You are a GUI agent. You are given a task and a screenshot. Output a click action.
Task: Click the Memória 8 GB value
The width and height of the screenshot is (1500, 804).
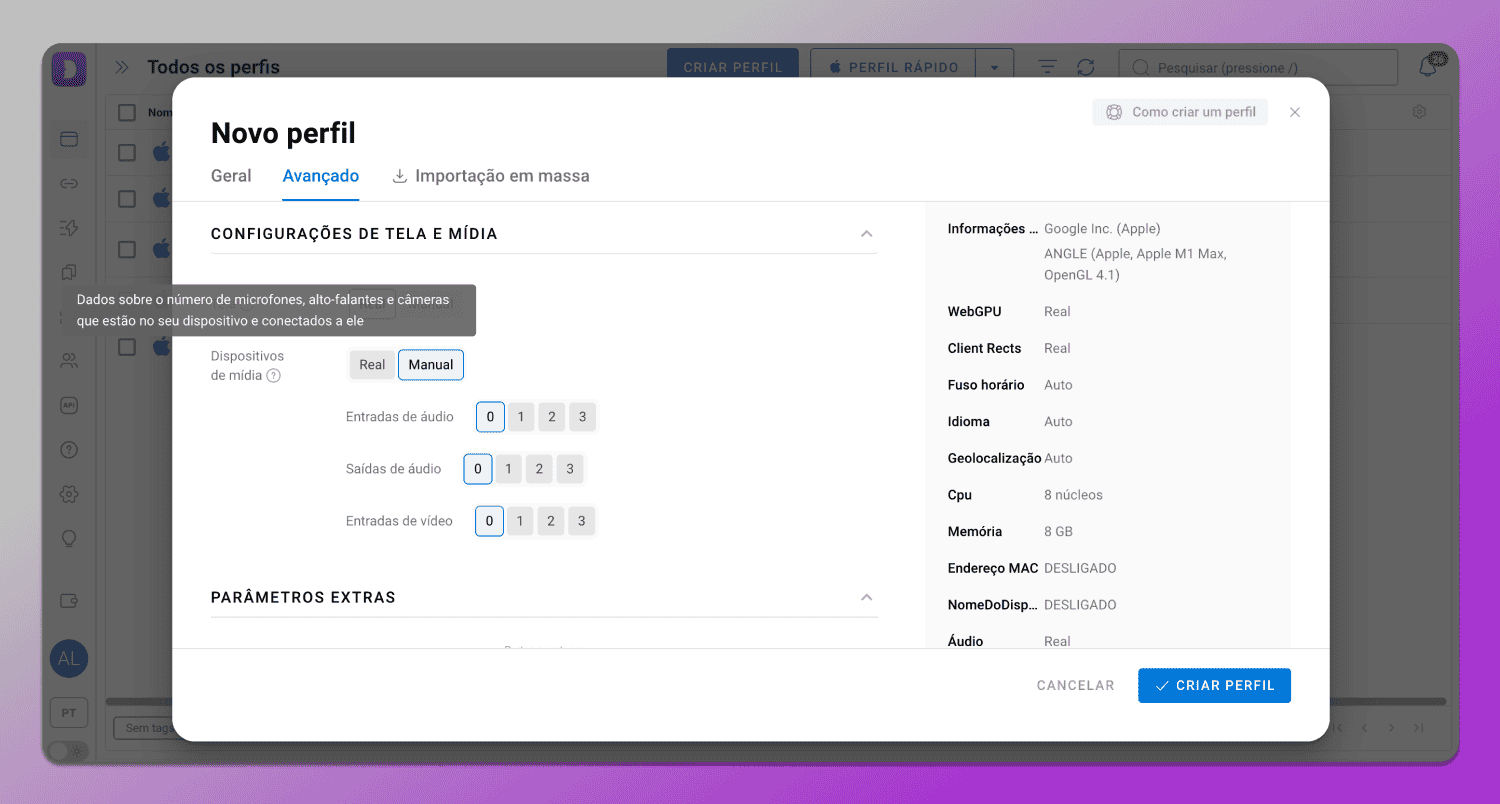click(x=1058, y=532)
